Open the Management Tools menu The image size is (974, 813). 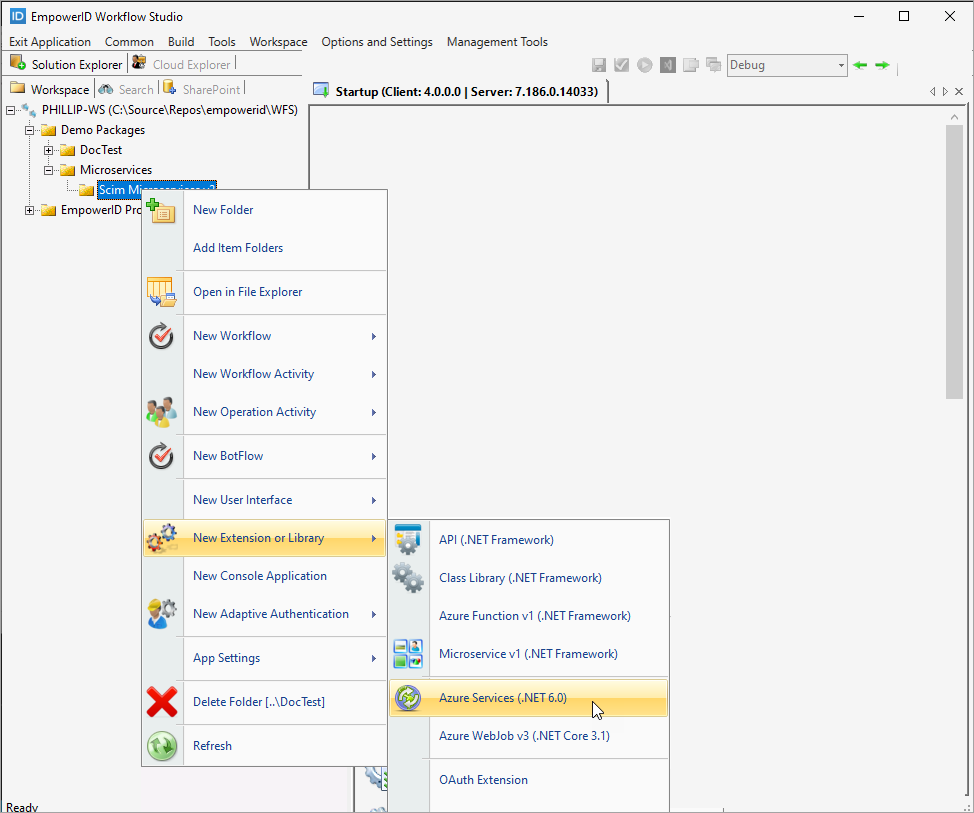pos(497,42)
